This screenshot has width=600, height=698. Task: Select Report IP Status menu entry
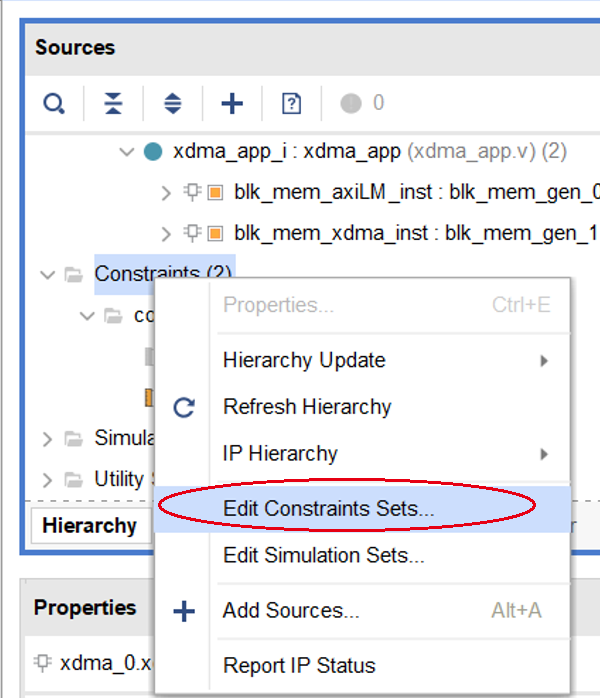[299, 665]
